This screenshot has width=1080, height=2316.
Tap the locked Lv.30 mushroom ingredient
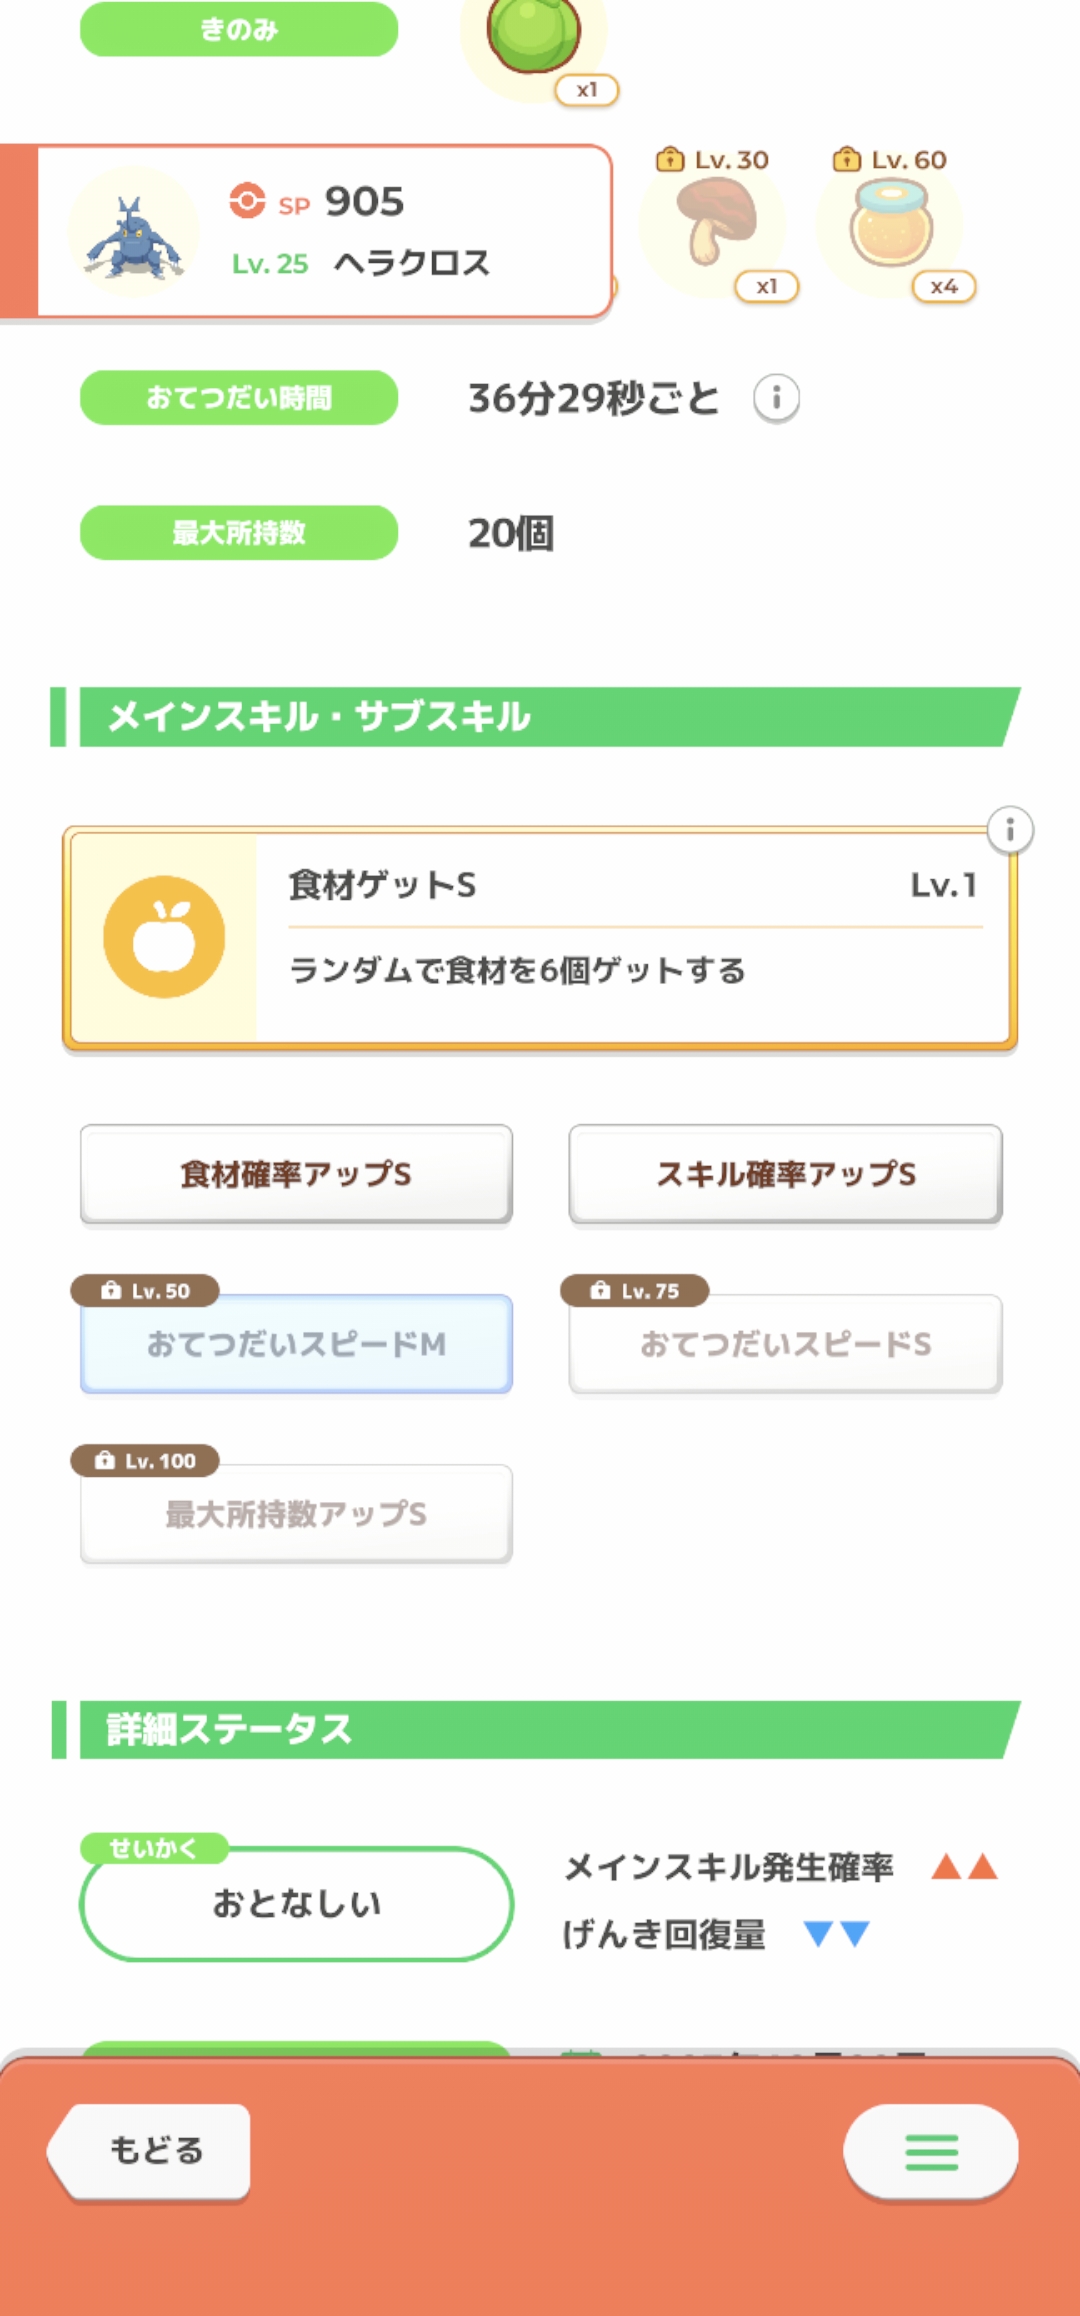pyautogui.click(x=714, y=223)
